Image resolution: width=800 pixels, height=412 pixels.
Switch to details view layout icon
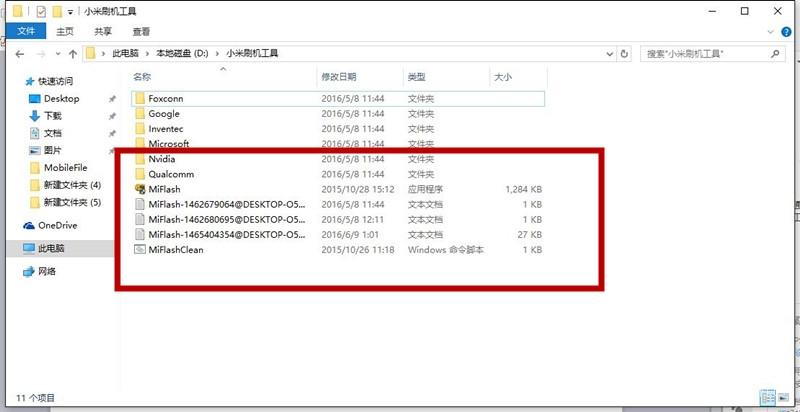pos(767,397)
